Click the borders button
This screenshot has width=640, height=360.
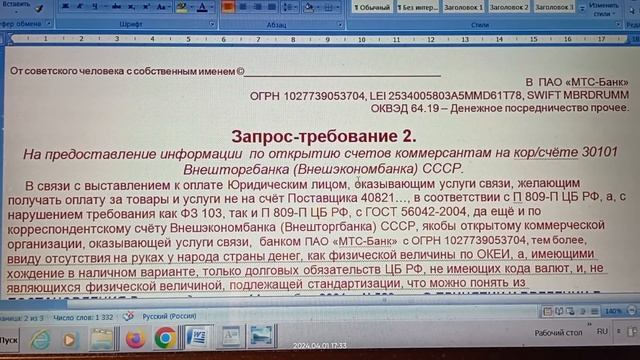(x=329, y=7)
